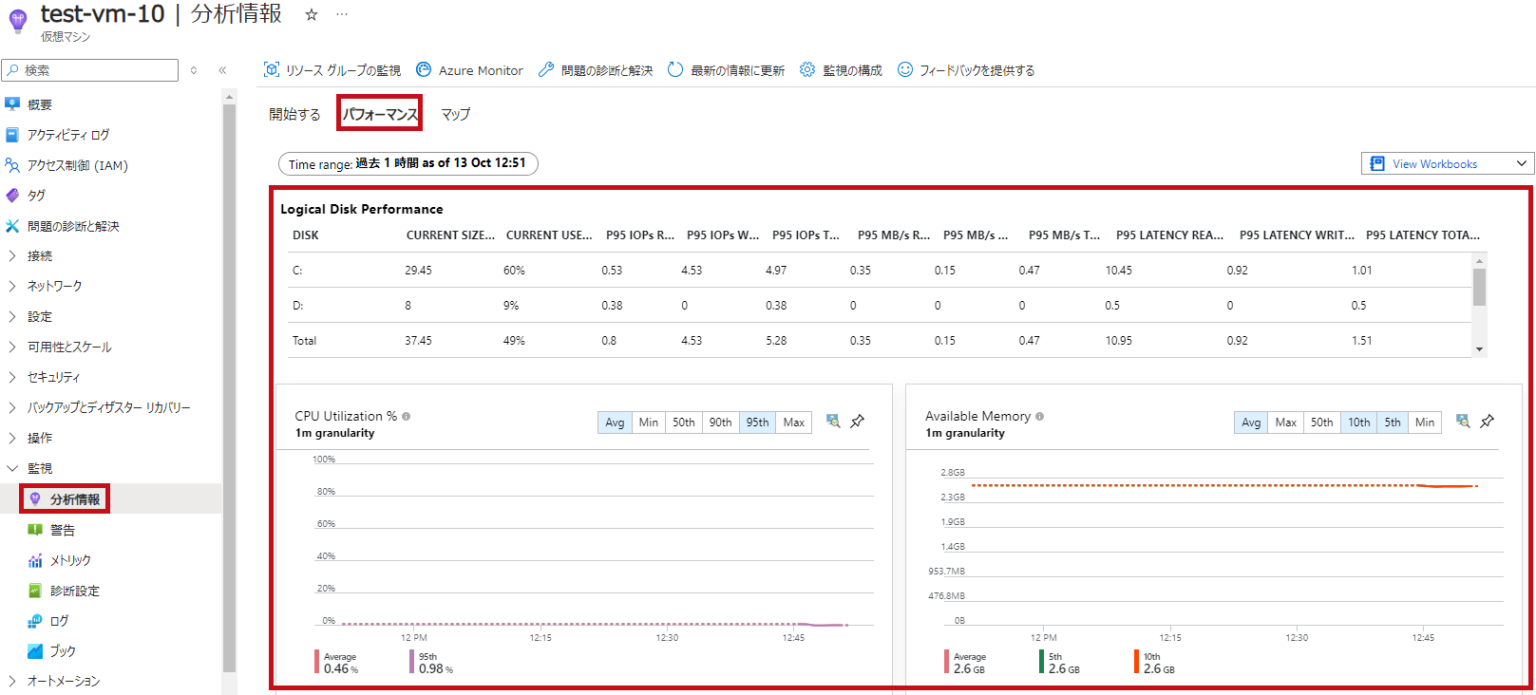Open the 開始する tab
The height and width of the screenshot is (695, 1536).
pyautogui.click(x=292, y=113)
